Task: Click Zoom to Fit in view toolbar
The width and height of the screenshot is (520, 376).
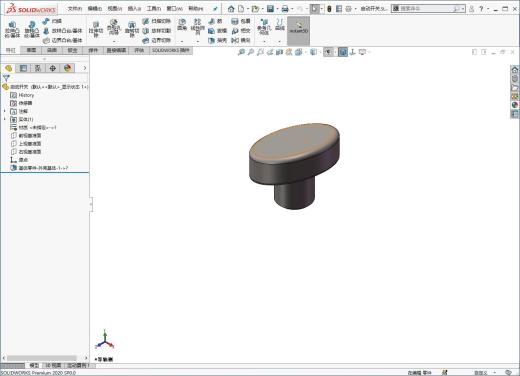Action: point(241,52)
